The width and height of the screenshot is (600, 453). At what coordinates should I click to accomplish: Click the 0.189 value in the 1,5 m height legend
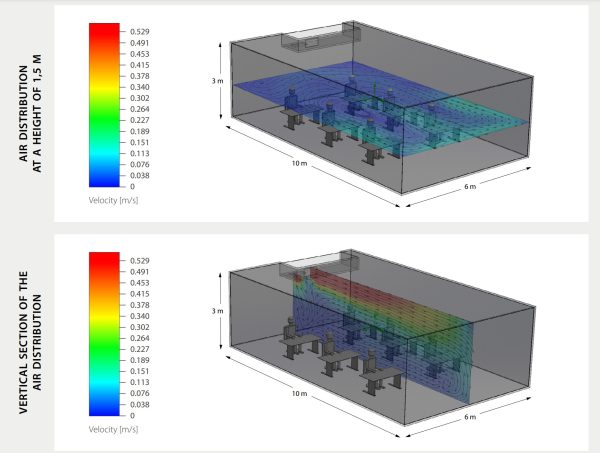[140, 132]
